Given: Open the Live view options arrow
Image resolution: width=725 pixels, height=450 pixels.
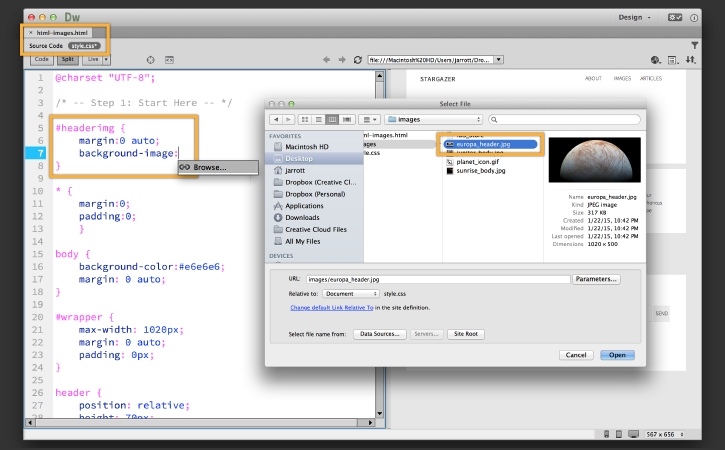Looking at the screenshot, I should pos(106,59).
